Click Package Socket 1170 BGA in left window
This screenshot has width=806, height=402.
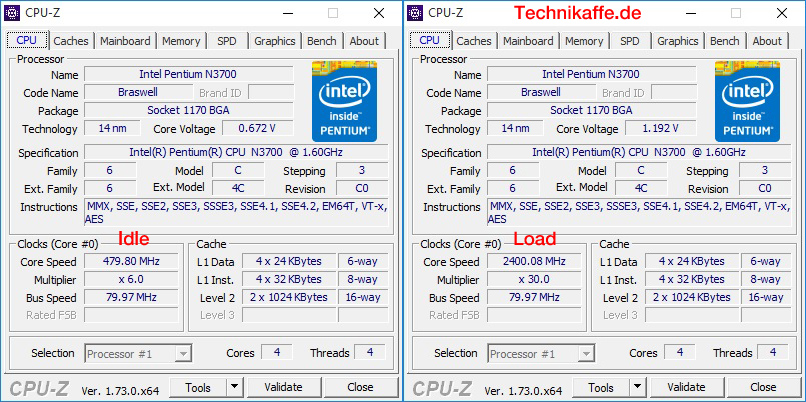coord(189,110)
